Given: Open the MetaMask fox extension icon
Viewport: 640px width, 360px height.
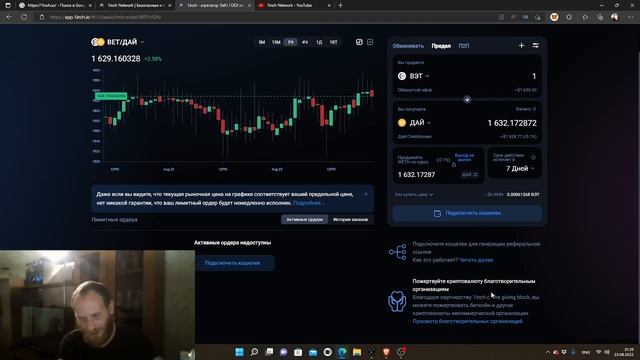Looking at the screenshot, I should tap(554, 17).
